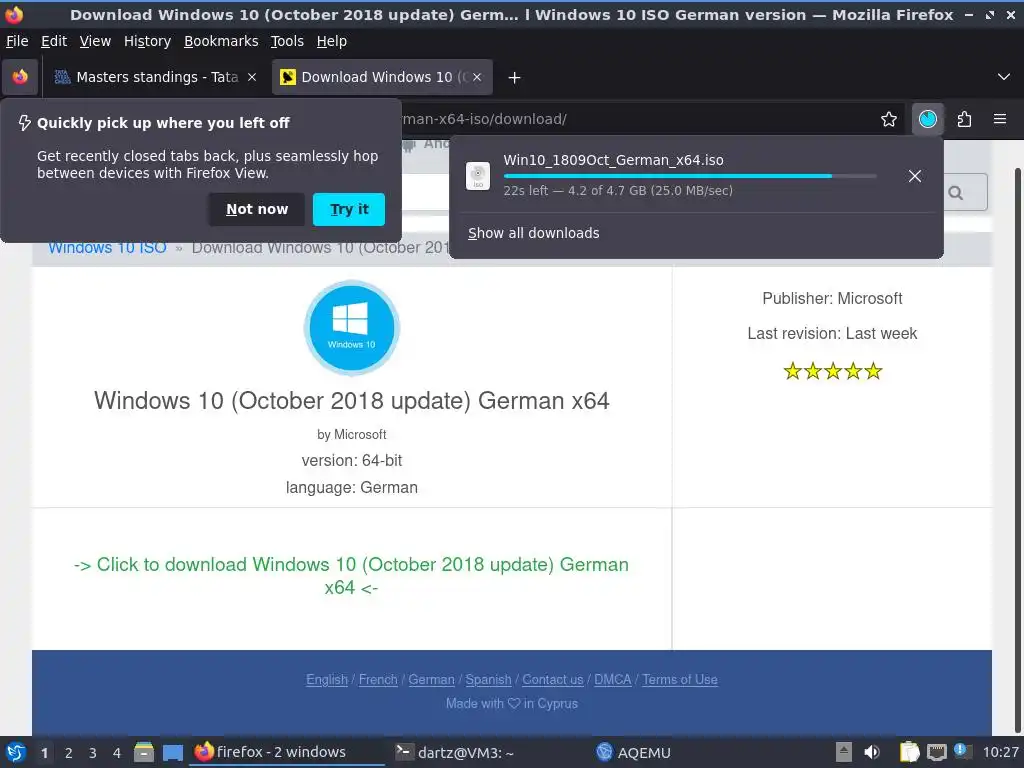Click the update notifier tray icon
Viewport: 1024px width, 768px height.
(961, 751)
